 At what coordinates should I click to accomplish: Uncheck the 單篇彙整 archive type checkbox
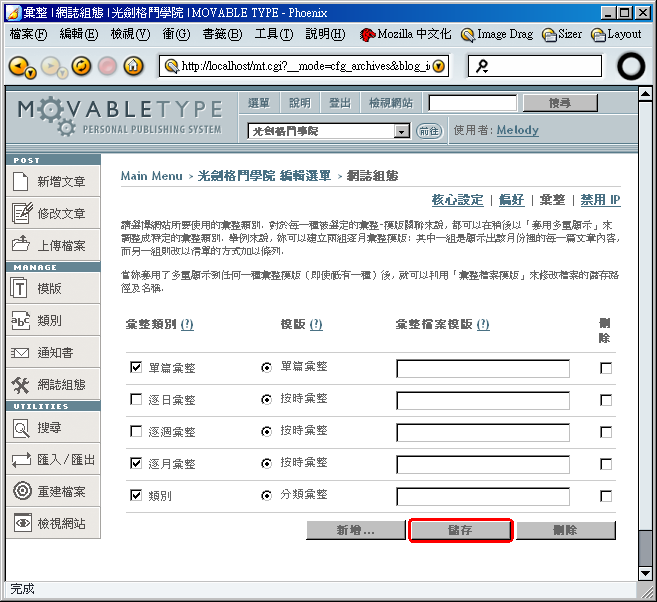(x=136, y=367)
